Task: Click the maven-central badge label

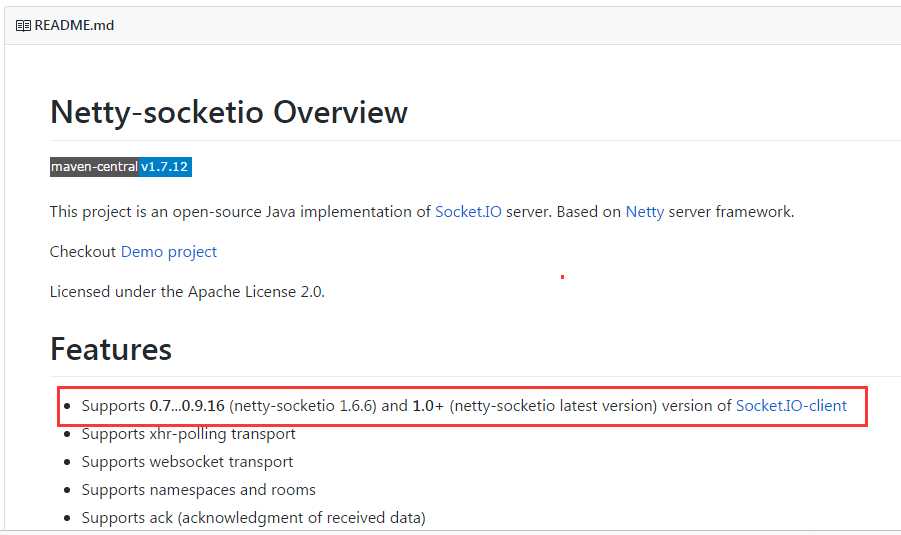Action: coord(94,167)
